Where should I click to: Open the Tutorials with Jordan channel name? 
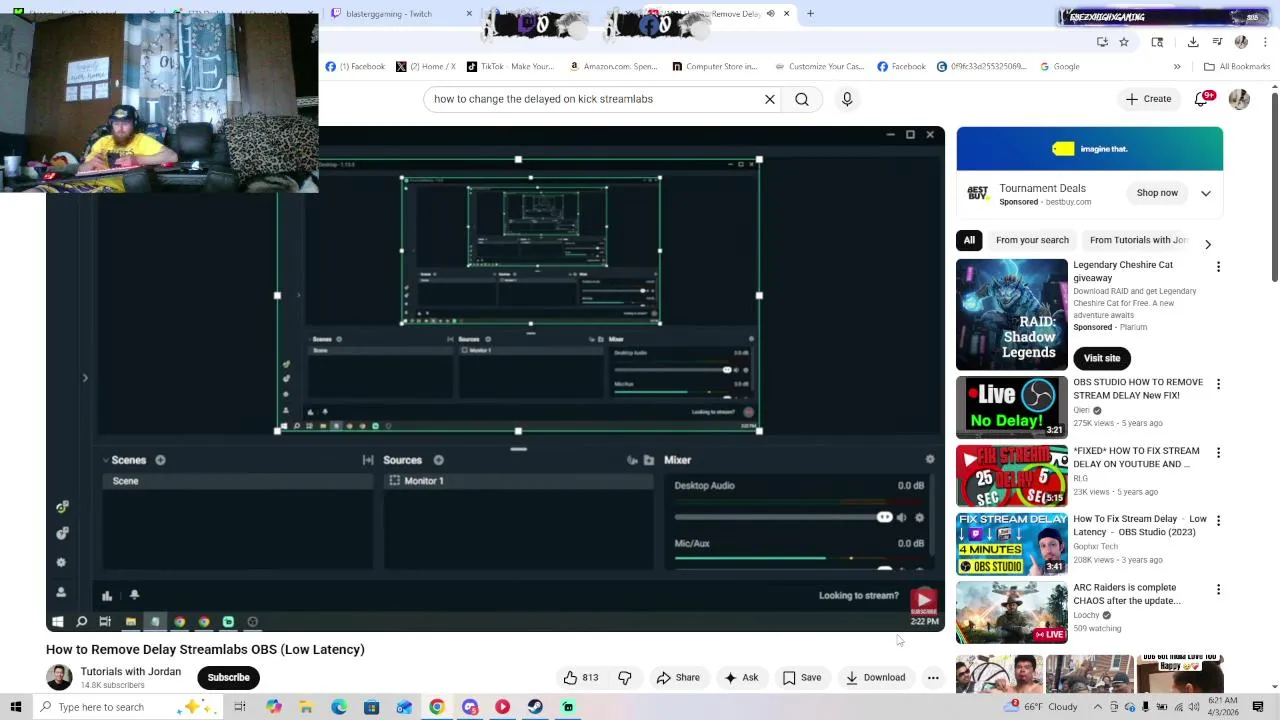pos(131,671)
